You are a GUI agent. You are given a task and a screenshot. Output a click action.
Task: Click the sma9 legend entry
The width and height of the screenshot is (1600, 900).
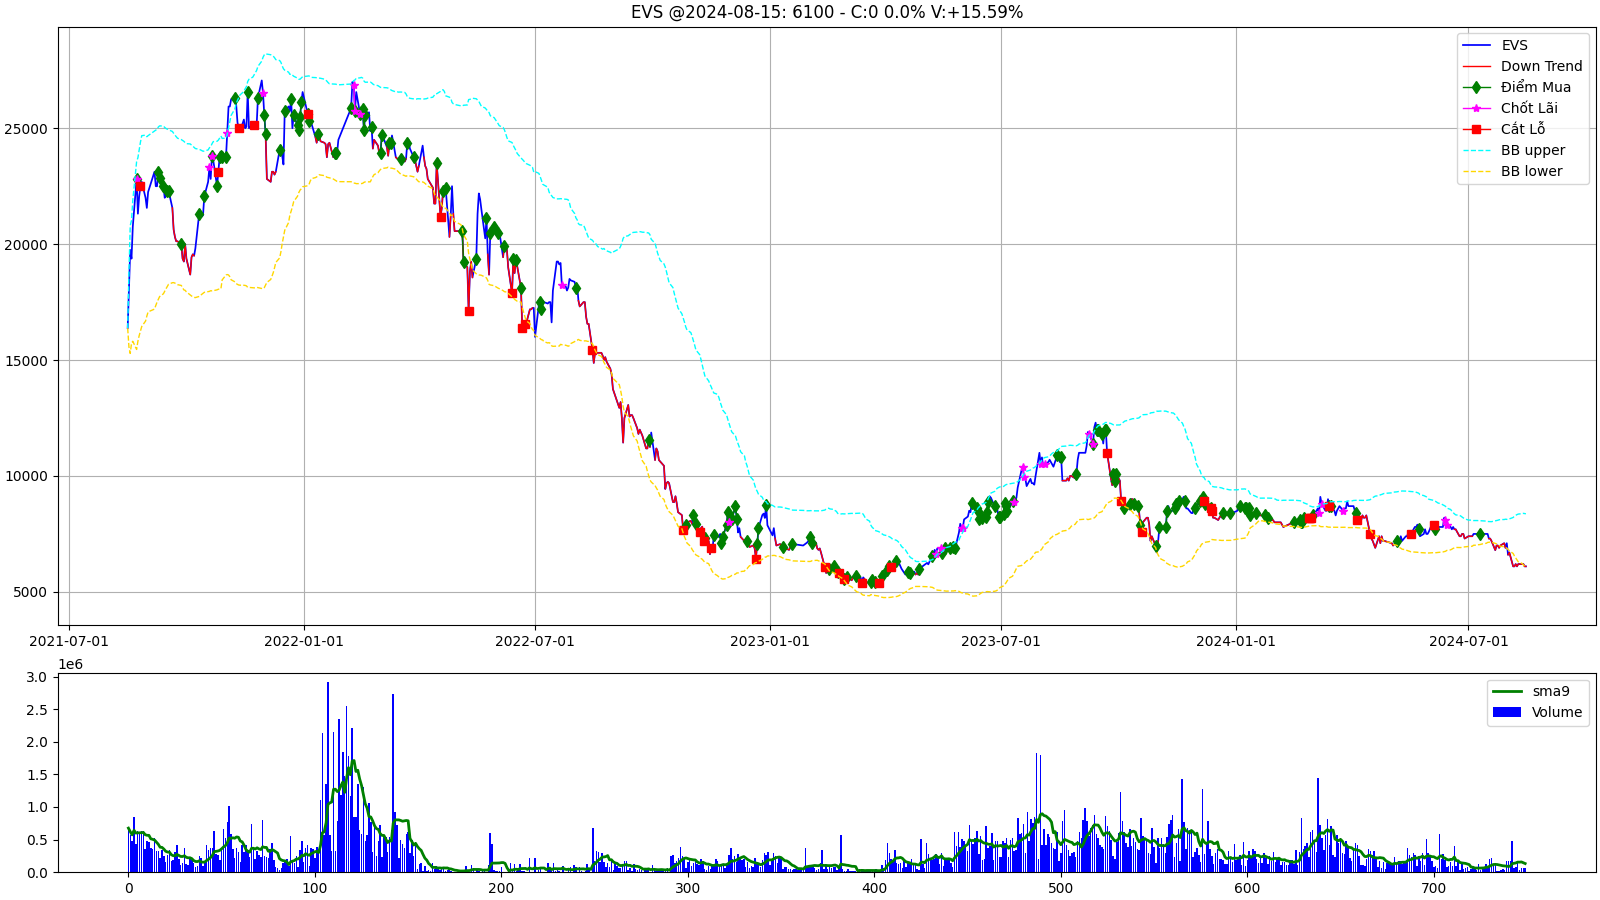[x=1531, y=691]
